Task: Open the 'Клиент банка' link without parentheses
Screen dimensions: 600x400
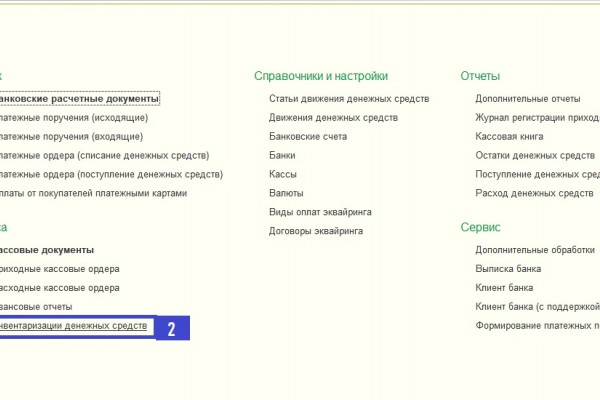Action: coord(504,288)
